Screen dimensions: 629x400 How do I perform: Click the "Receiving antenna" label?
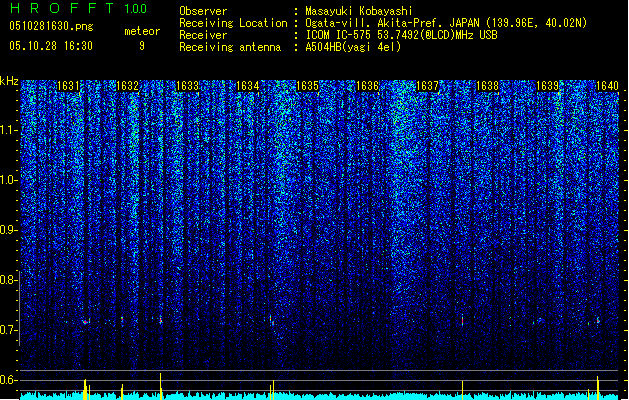230,47
